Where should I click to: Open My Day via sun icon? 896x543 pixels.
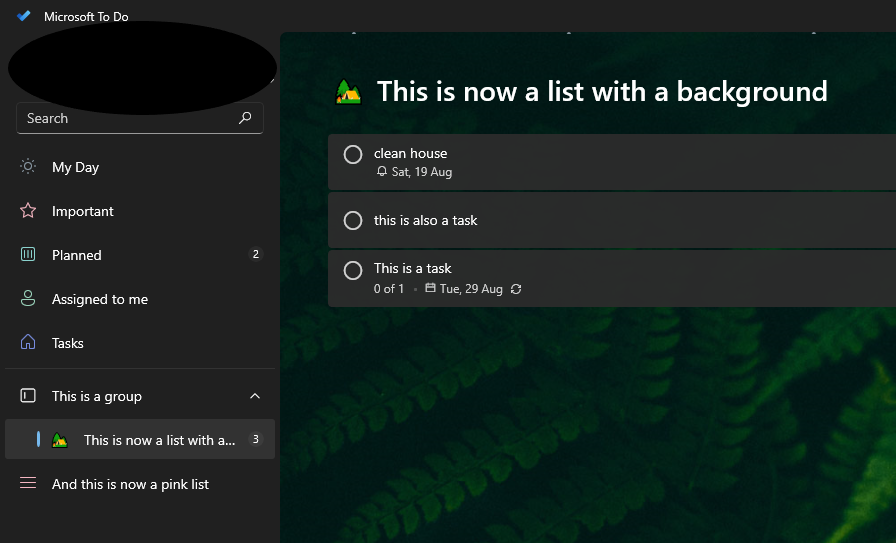pyautogui.click(x=28, y=166)
